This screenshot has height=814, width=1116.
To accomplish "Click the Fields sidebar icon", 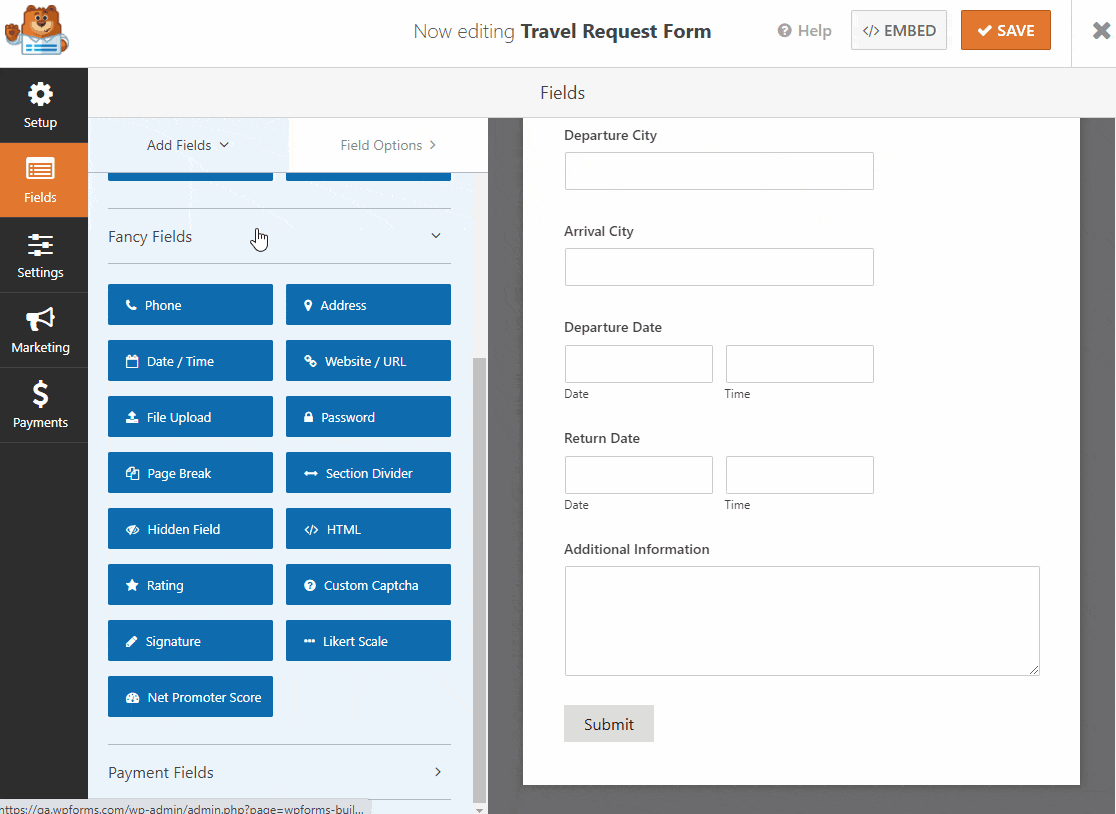I will [41, 180].
